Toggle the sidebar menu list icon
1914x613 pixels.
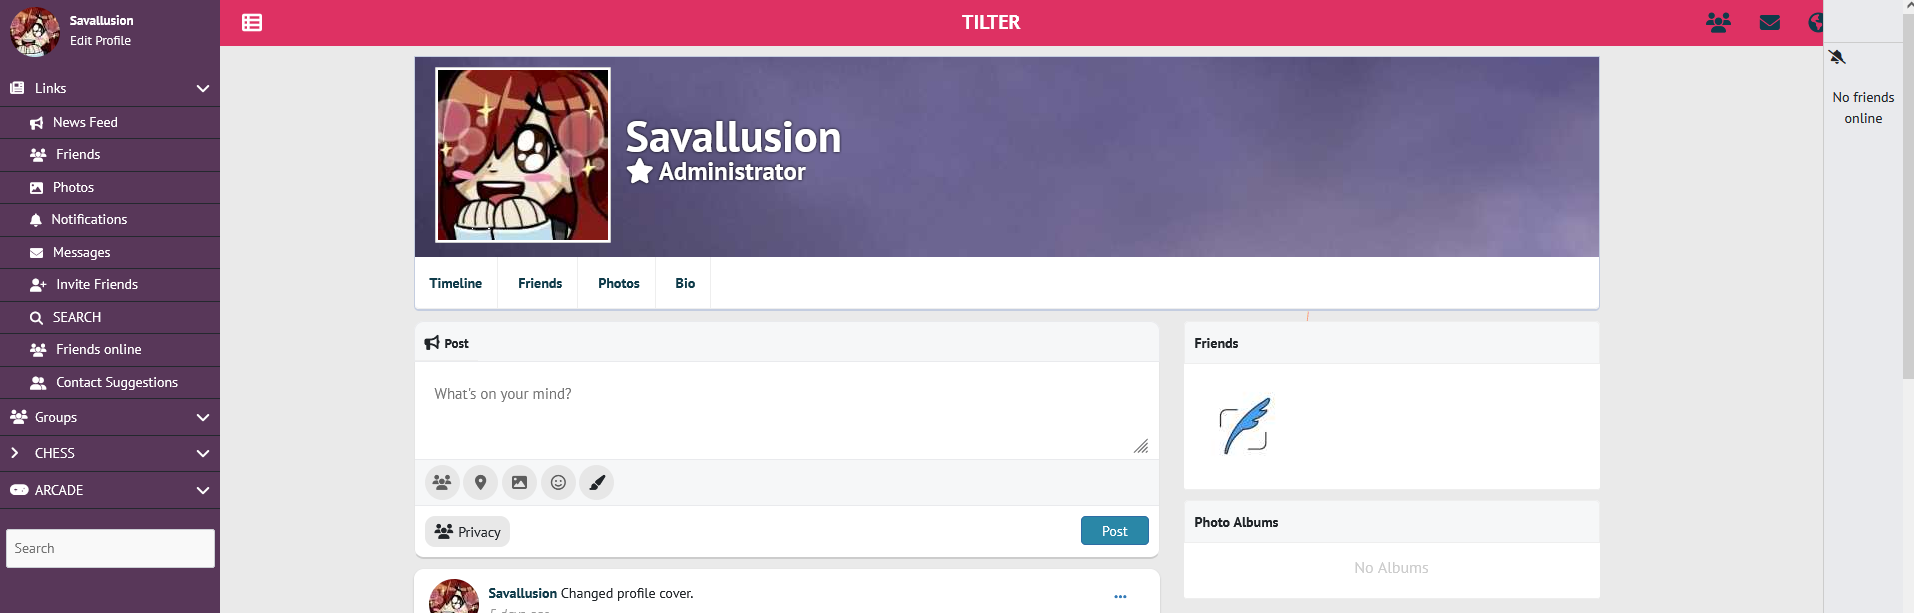tap(252, 23)
